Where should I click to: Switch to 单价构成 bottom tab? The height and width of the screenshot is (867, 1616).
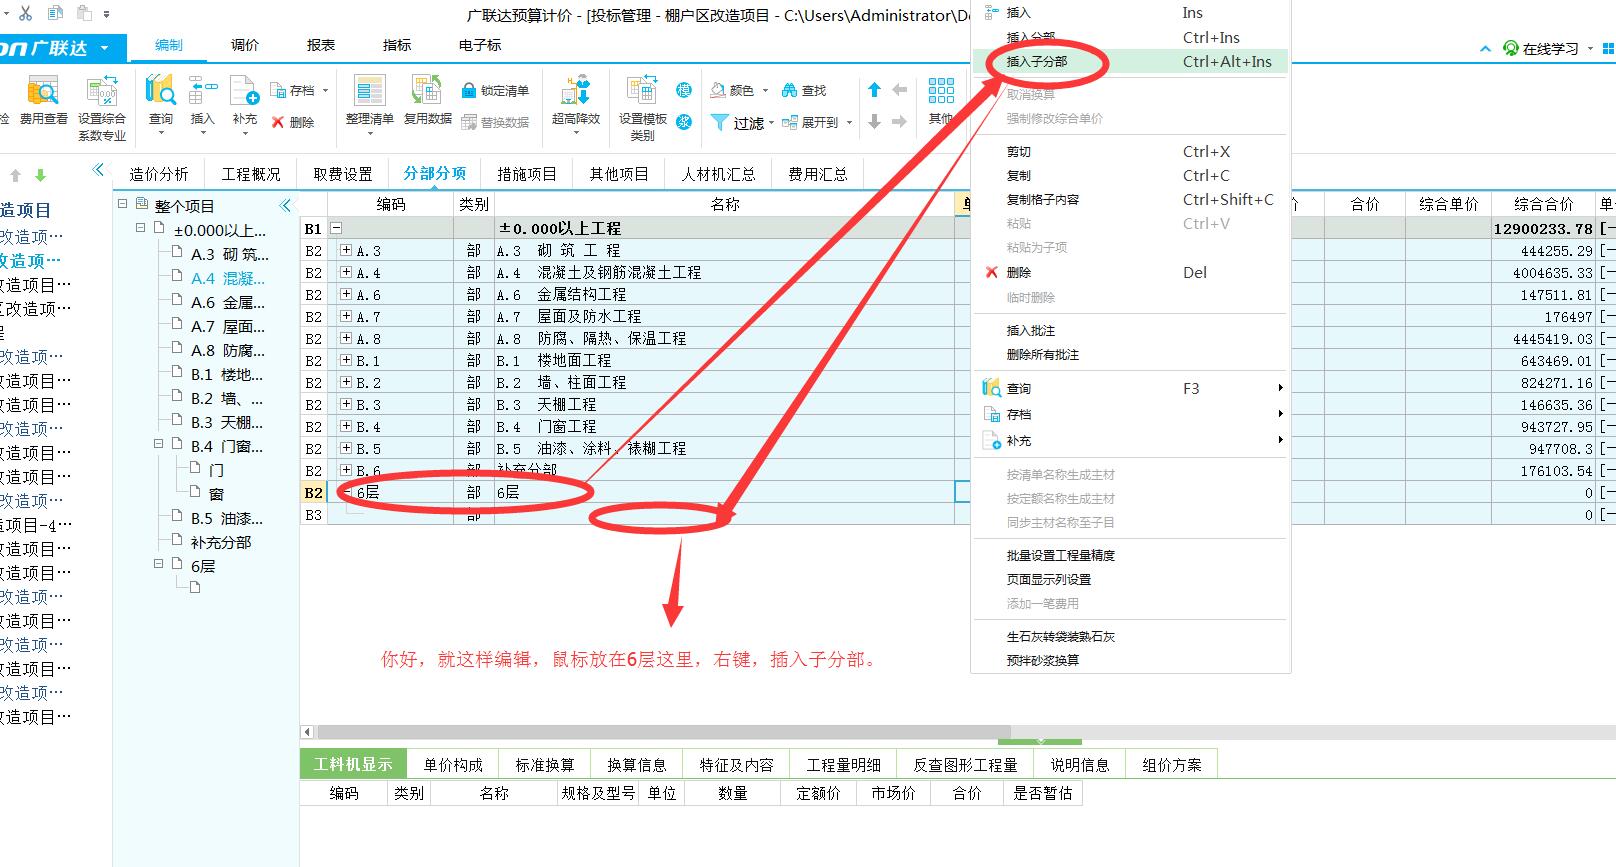click(x=453, y=764)
